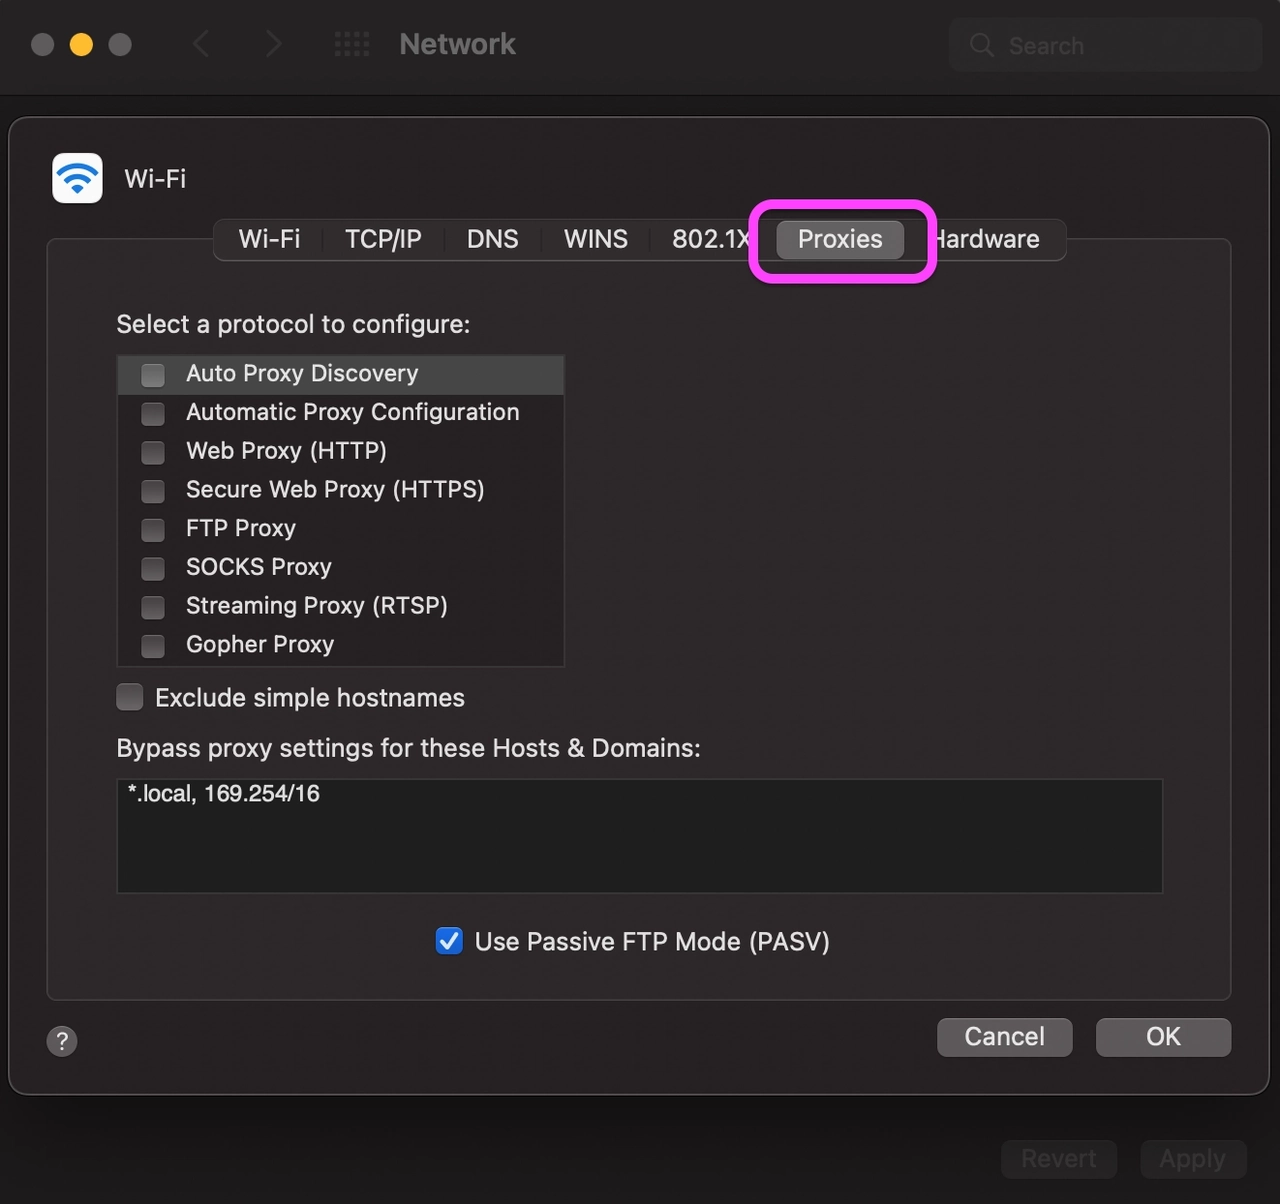Disable Use Passive FTP Mode (PASV)

click(x=449, y=941)
